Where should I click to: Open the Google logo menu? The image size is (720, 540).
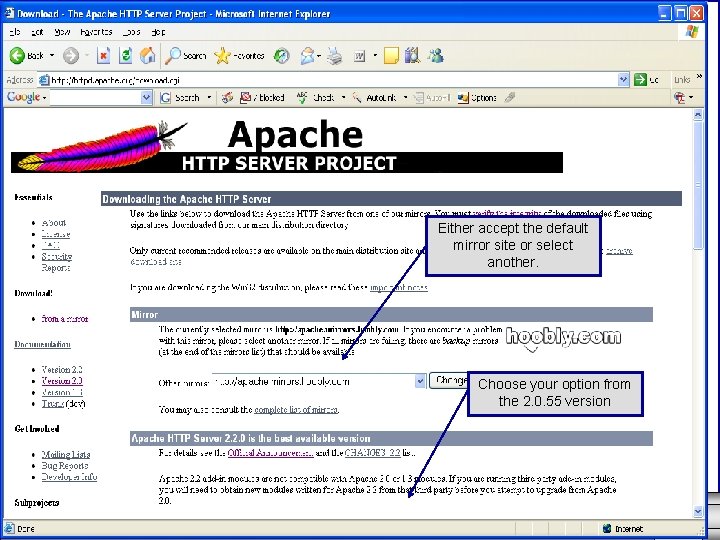coord(26,97)
